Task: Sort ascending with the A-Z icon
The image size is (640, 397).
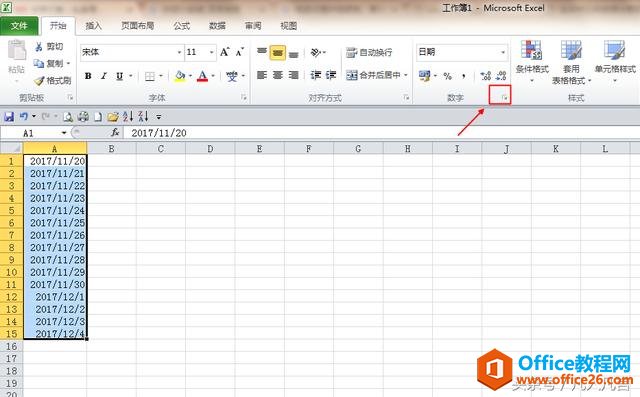Action: 128,117
